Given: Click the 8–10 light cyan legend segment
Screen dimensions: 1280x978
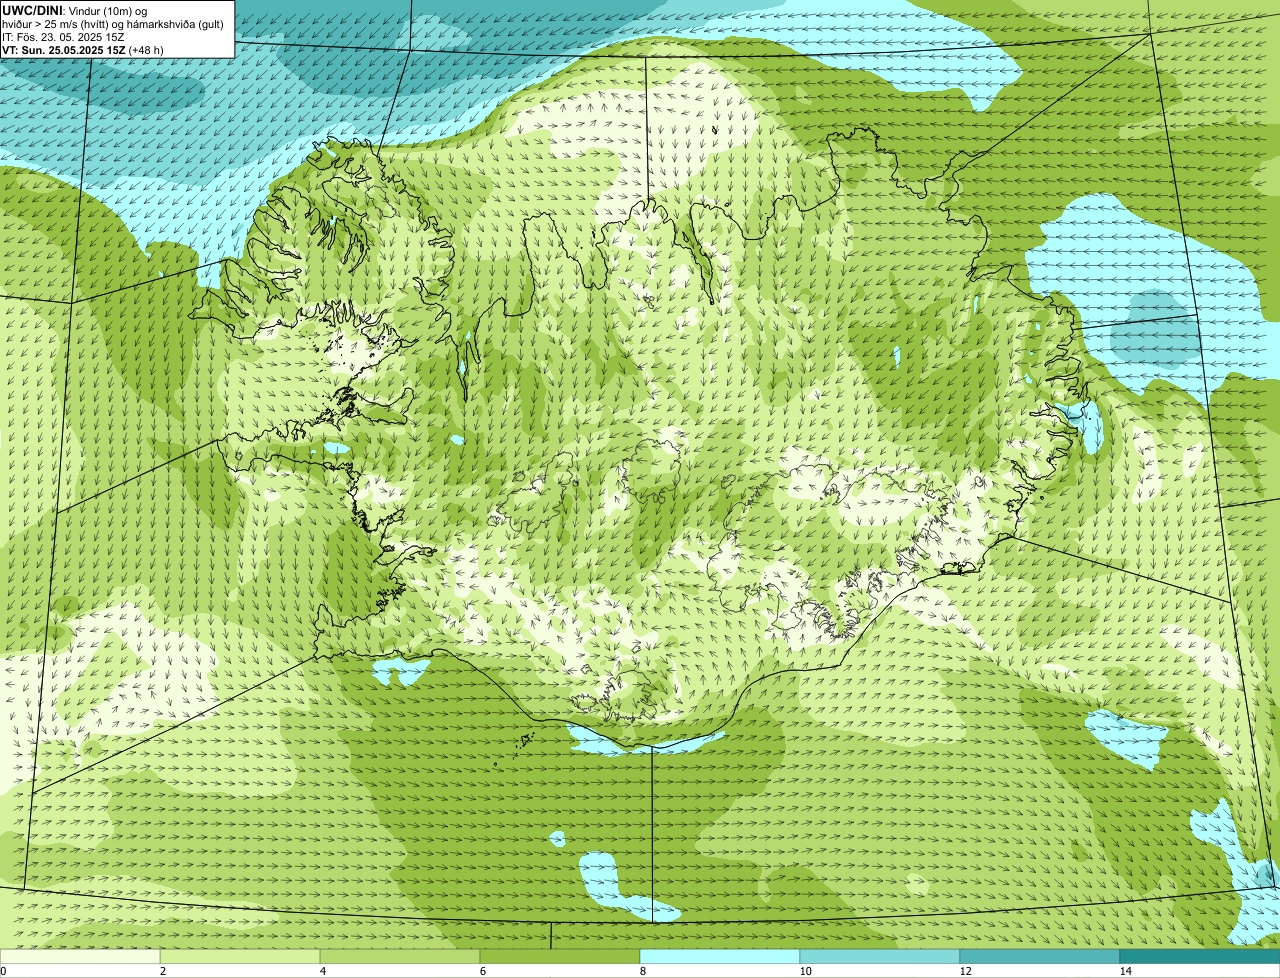Looking at the screenshot, I should pos(720,956).
